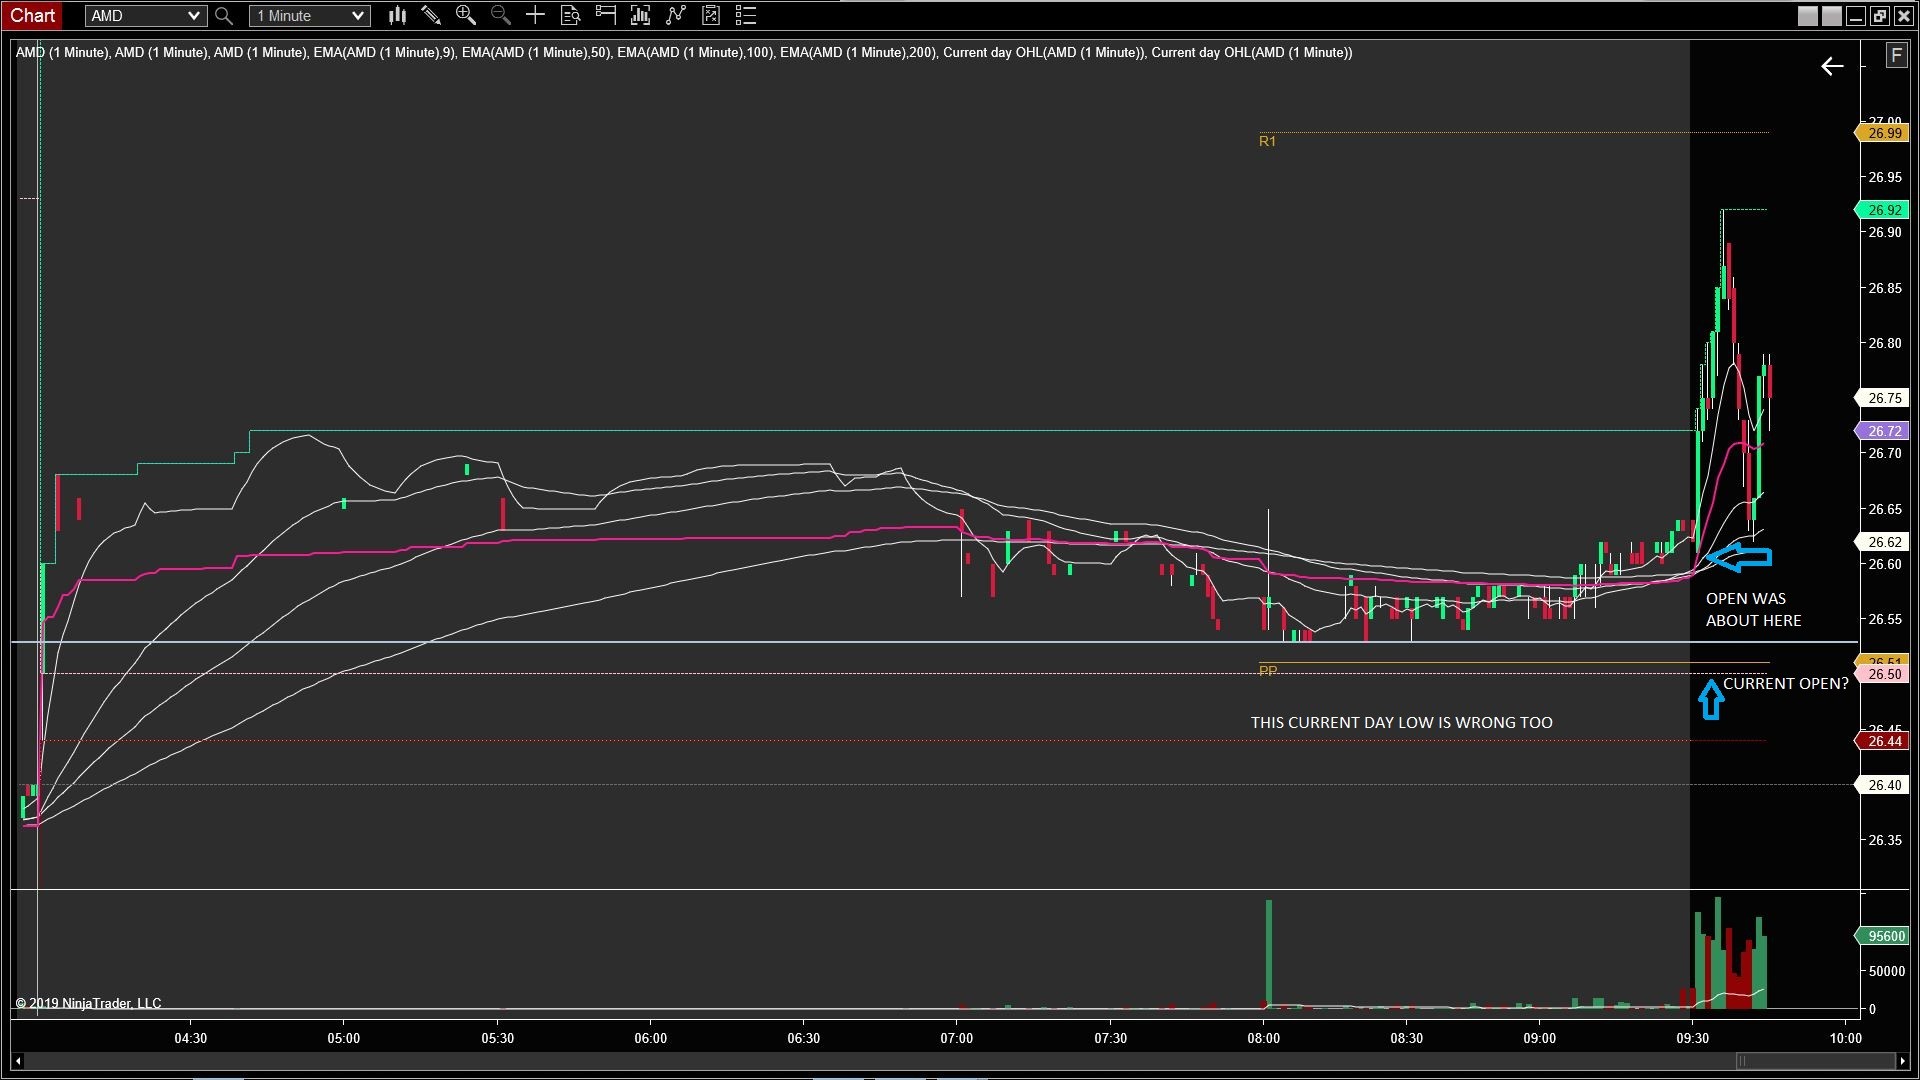Open the strategies line graph icon

point(676,15)
